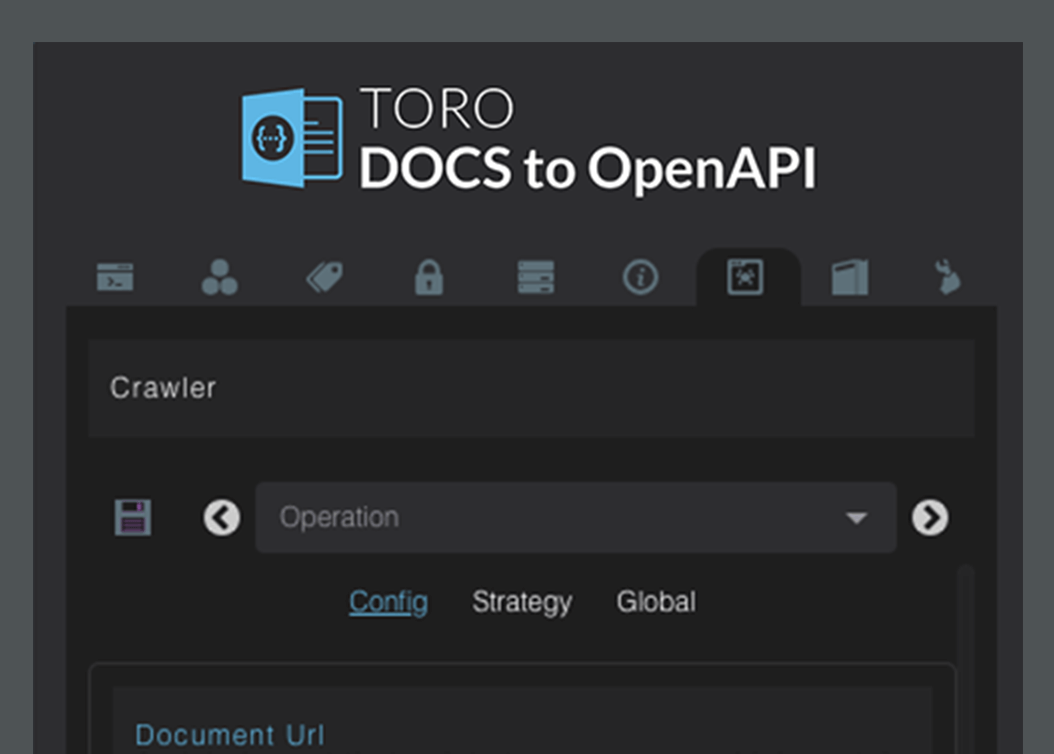The width and height of the screenshot is (1054, 754).
Task: Go to next operation arrow
Action: tap(930, 517)
